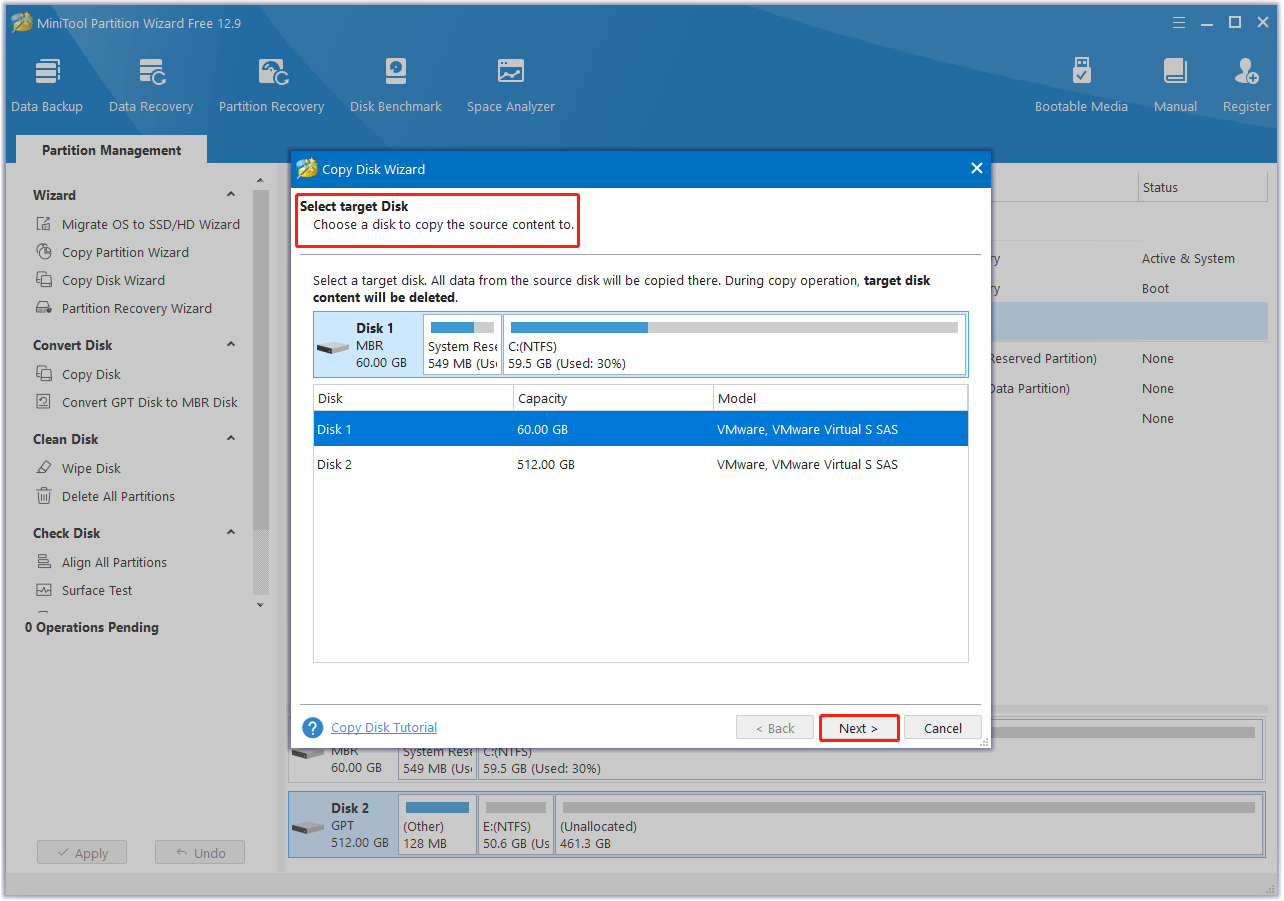Open the Partition Recovery tool
Image resolution: width=1284 pixels, height=901 pixels.
[271, 82]
